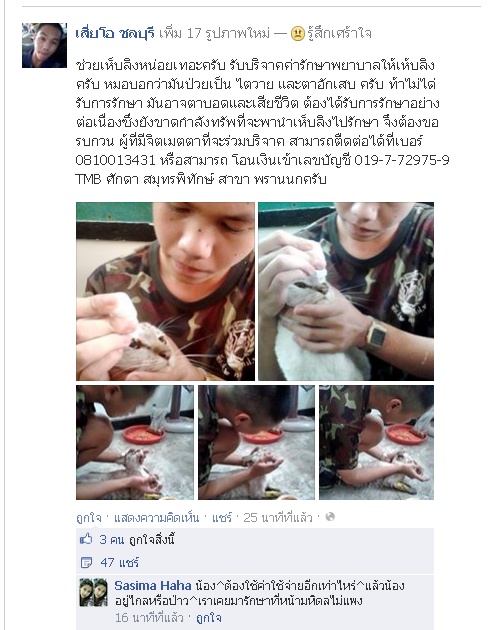Open the poster's profile picture

pos(44,45)
